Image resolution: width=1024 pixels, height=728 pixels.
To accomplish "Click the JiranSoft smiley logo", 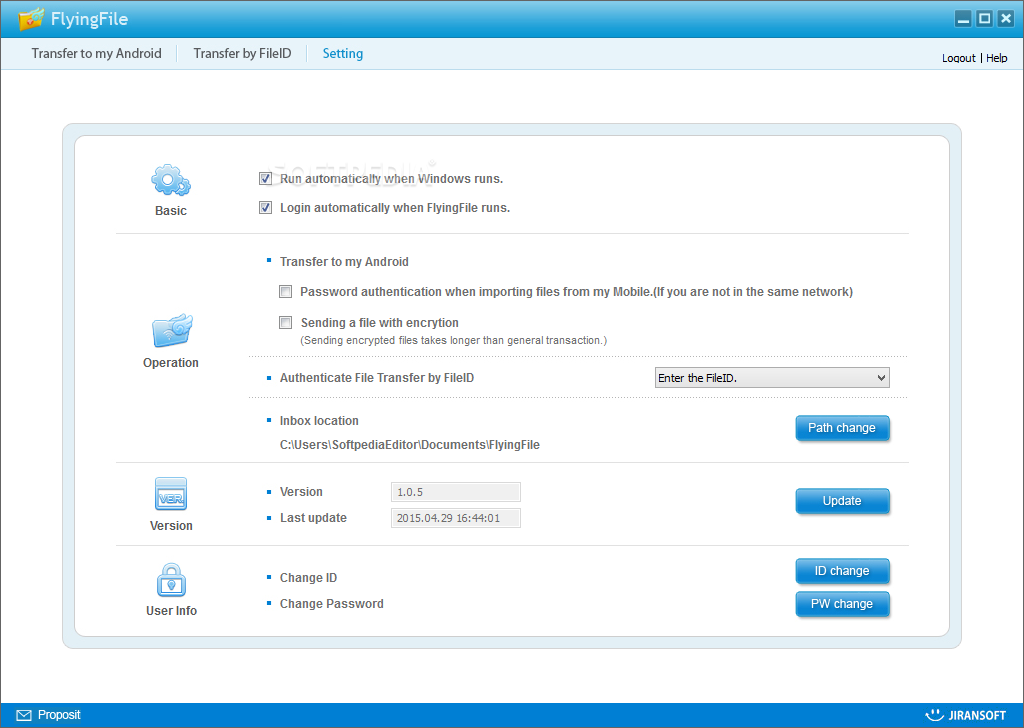I will [x=935, y=715].
